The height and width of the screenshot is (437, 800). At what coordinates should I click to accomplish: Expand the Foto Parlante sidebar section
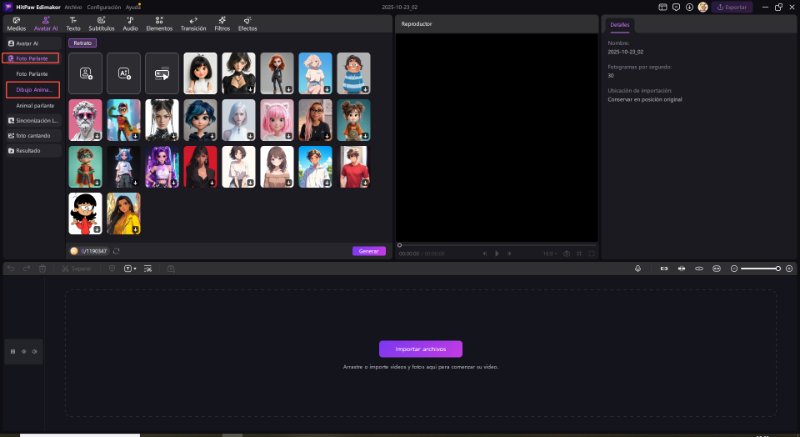pyautogui.click(x=32, y=59)
